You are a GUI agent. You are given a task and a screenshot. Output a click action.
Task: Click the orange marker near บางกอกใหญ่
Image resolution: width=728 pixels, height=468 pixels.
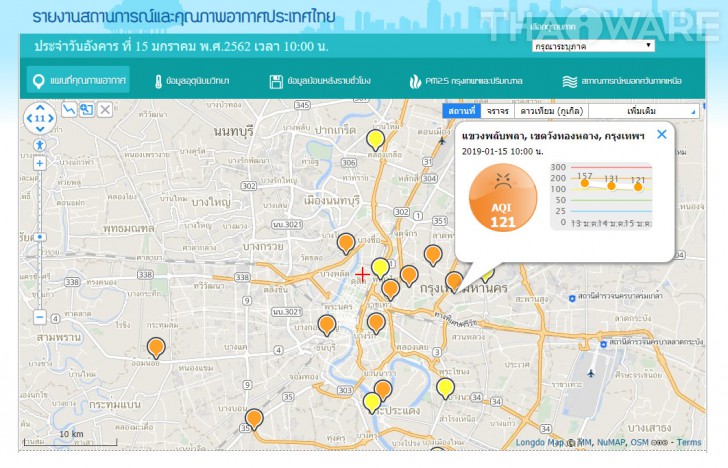327,324
